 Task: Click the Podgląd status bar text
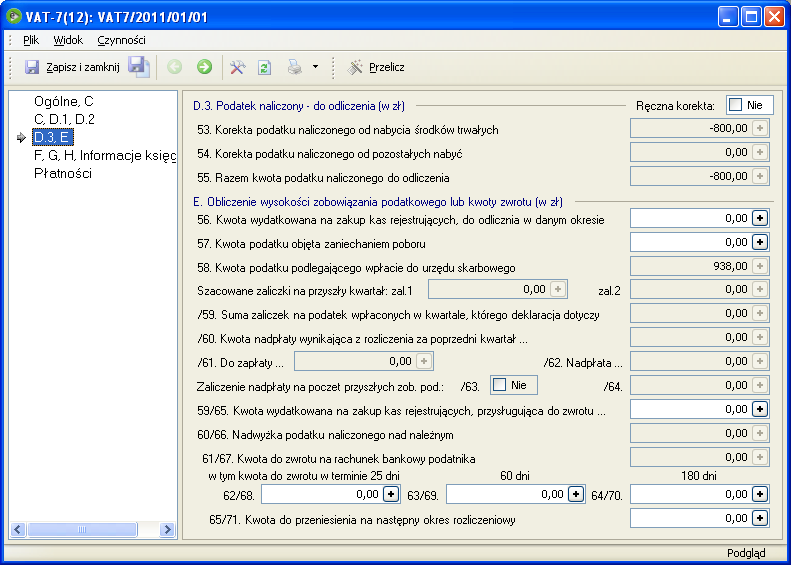click(x=746, y=553)
